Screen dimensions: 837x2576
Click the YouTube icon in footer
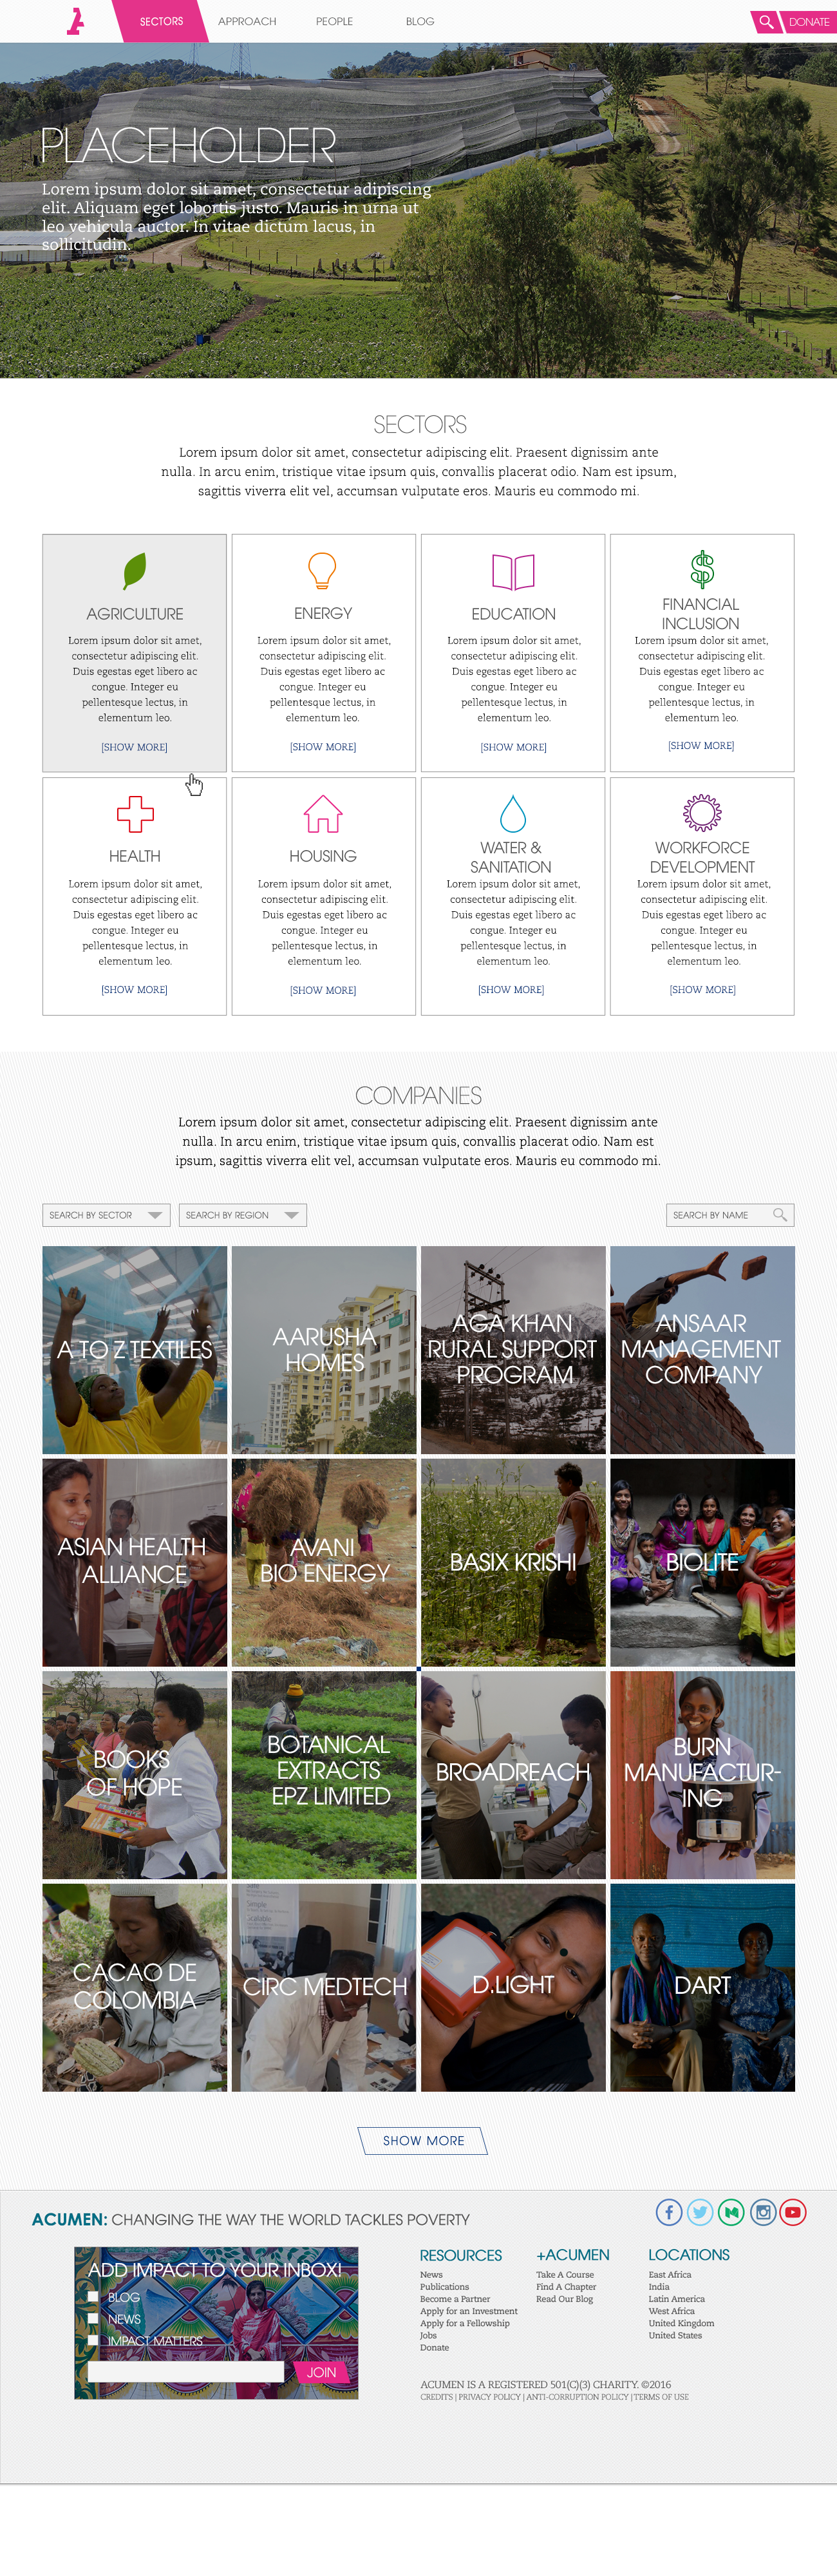(793, 2212)
